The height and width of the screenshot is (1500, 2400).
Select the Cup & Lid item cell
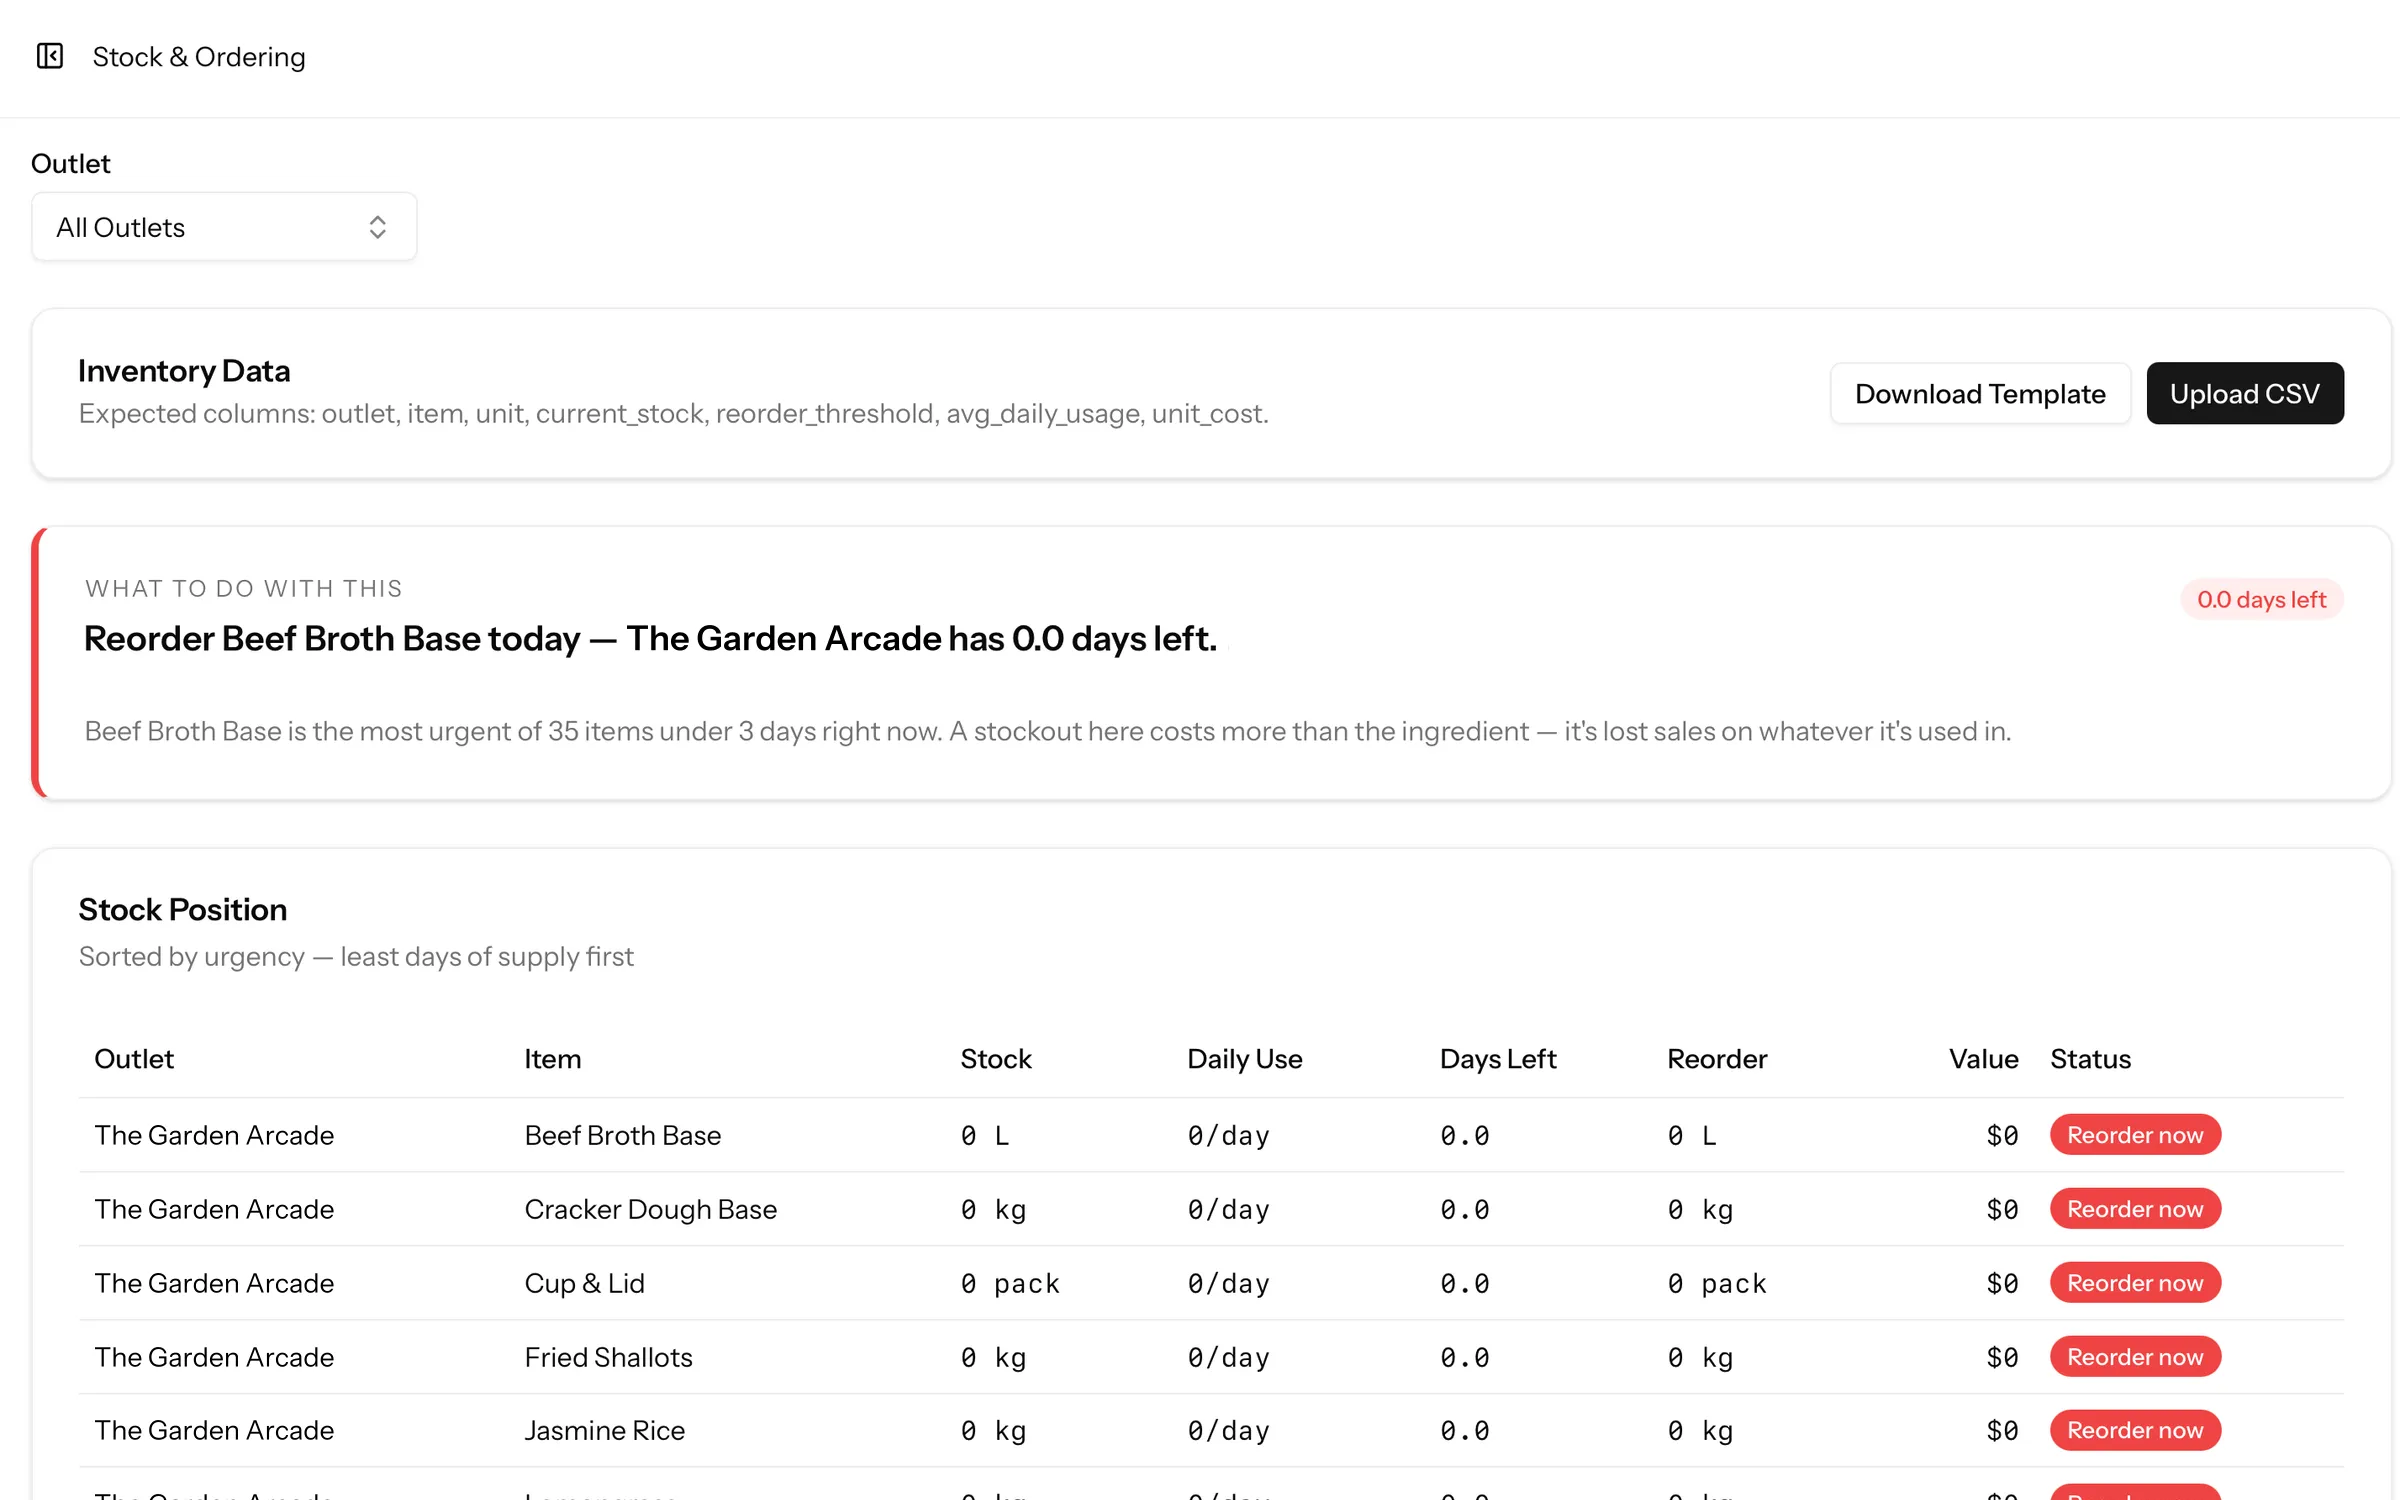click(x=584, y=1283)
